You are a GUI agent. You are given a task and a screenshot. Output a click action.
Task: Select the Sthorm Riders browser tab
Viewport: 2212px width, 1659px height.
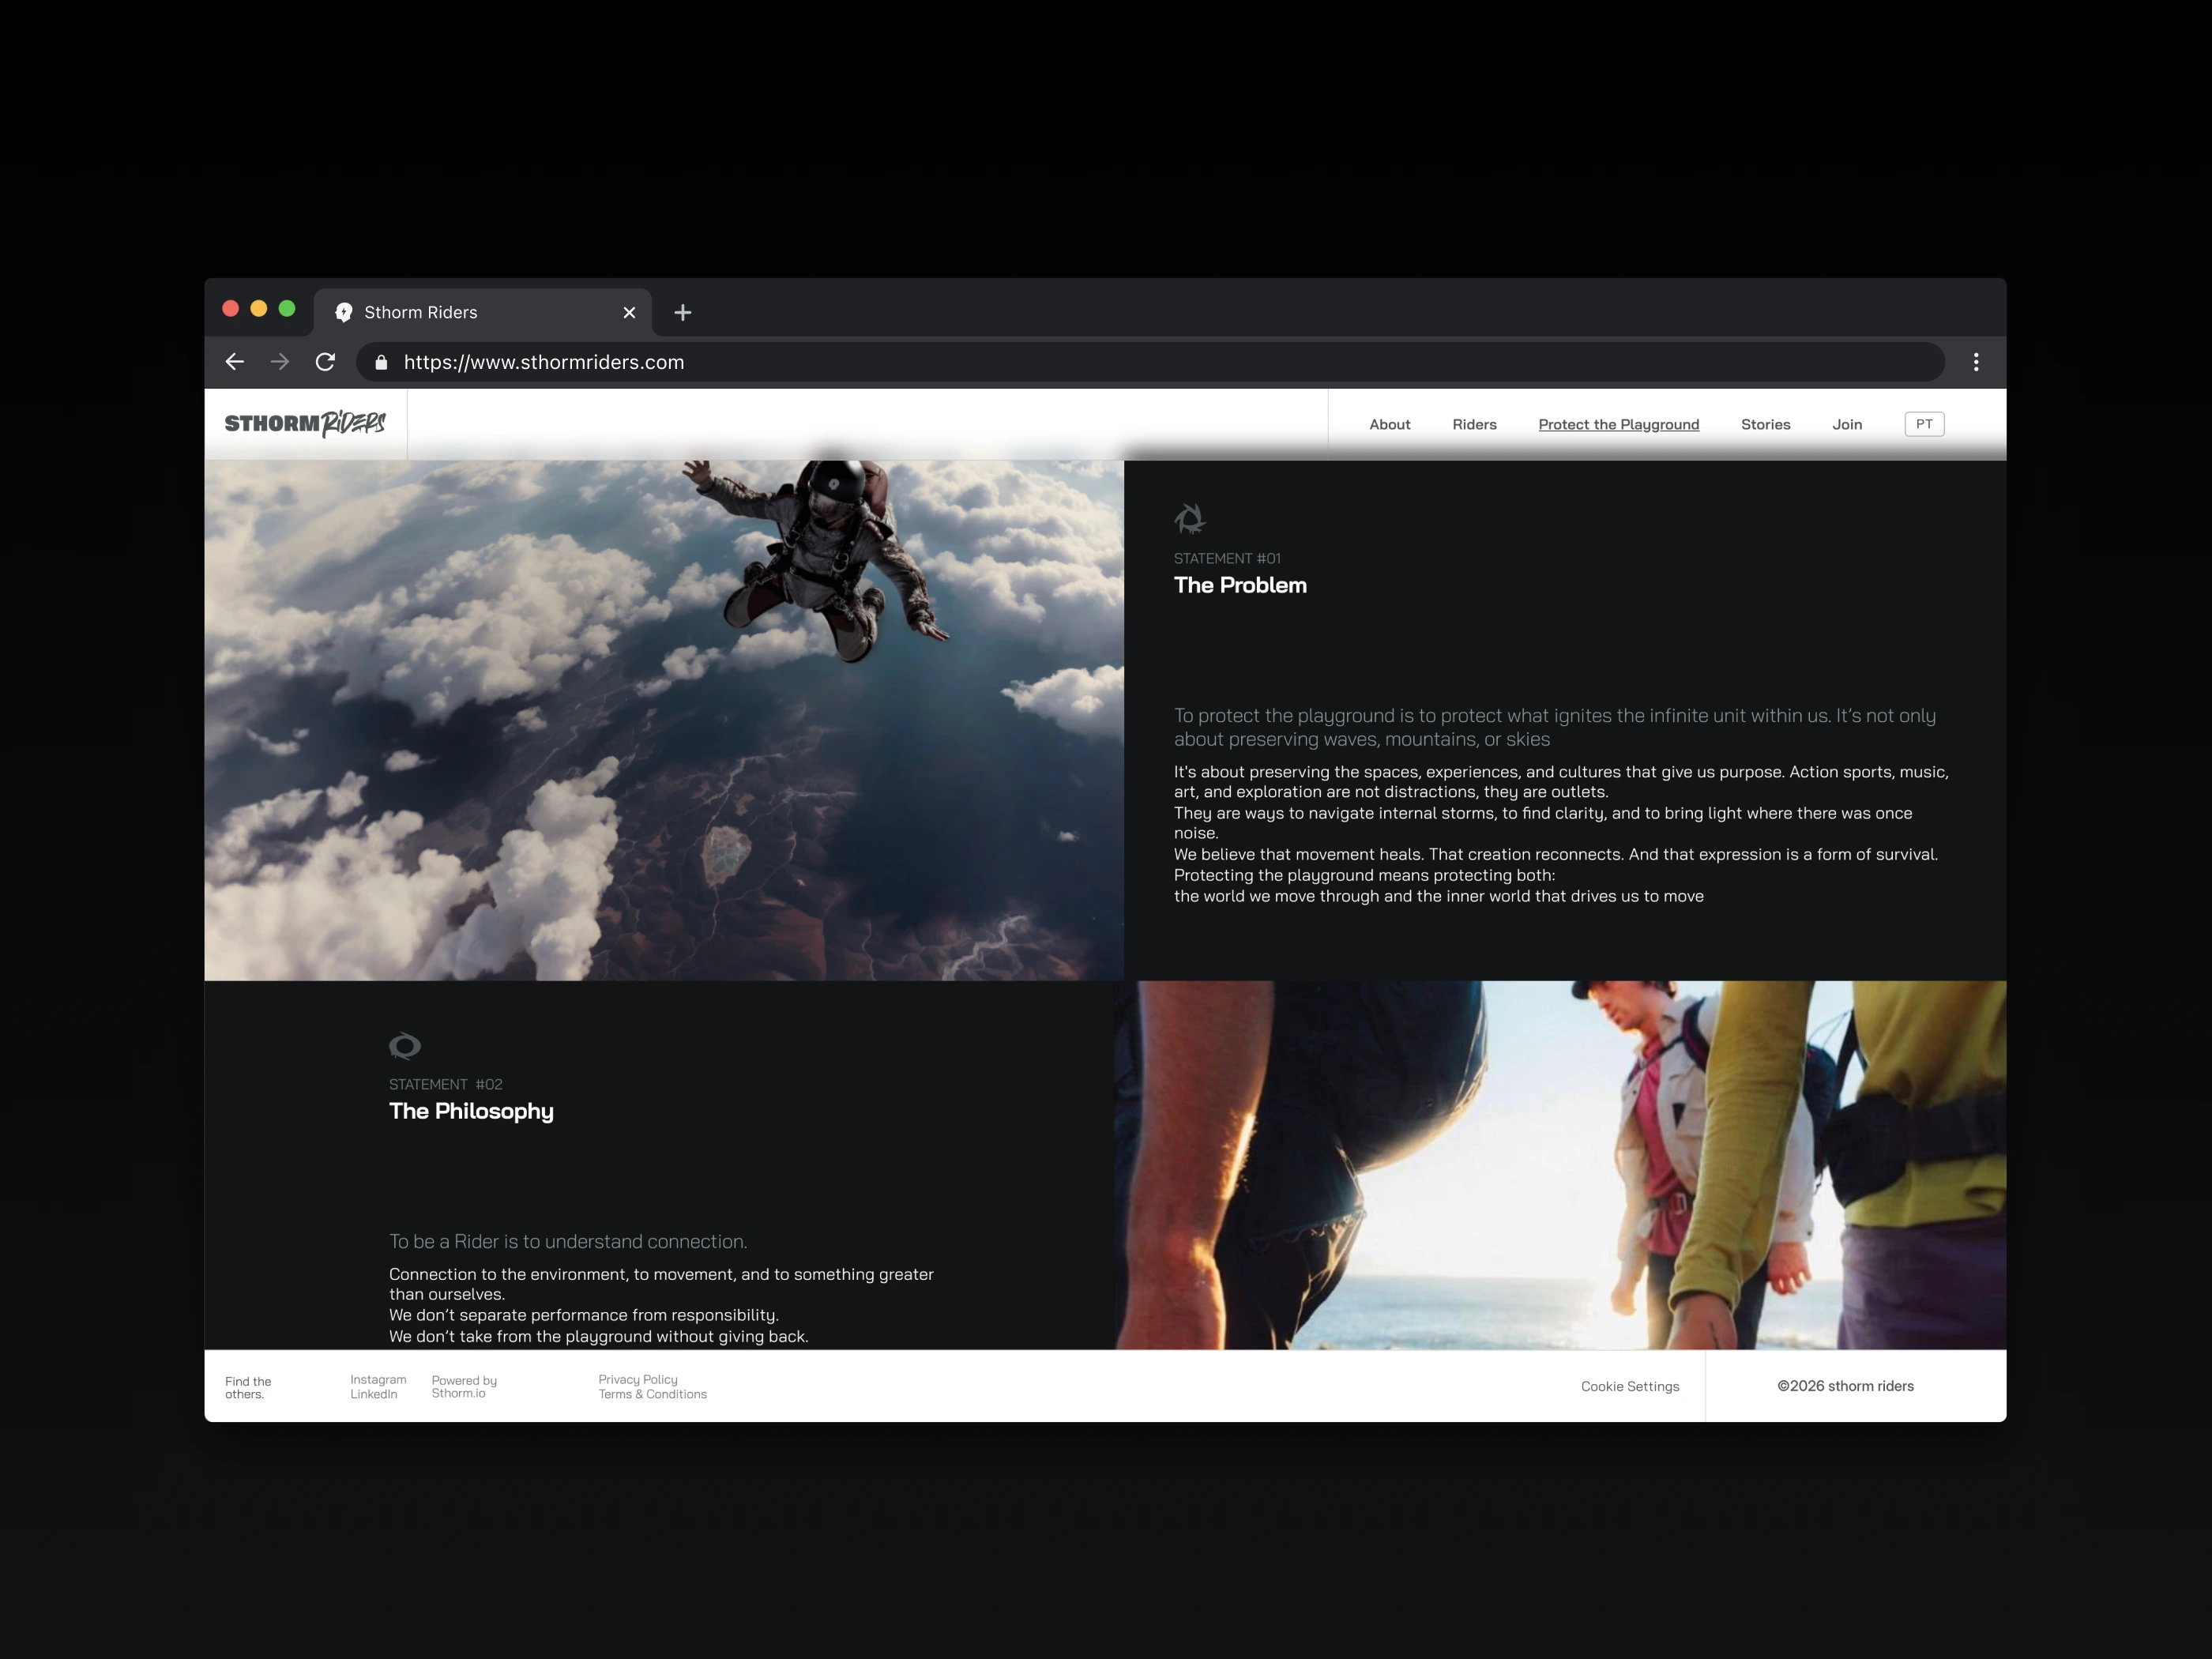pyautogui.click(x=483, y=313)
